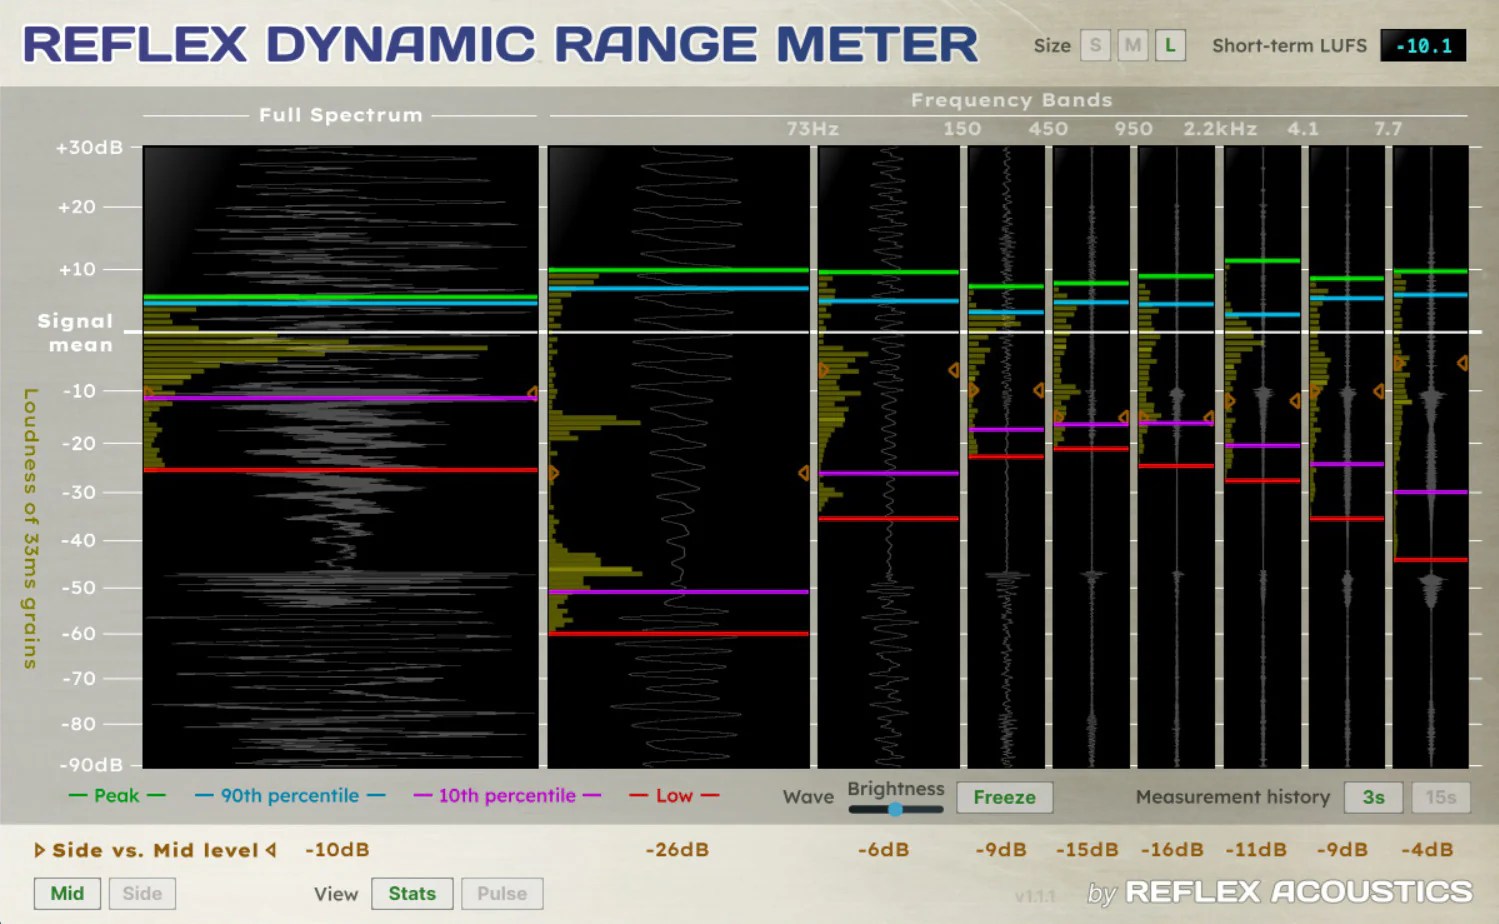Click the right triangle before Side vs. Mid level
This screenshot has height=924, width=1499.
point(39,850)
